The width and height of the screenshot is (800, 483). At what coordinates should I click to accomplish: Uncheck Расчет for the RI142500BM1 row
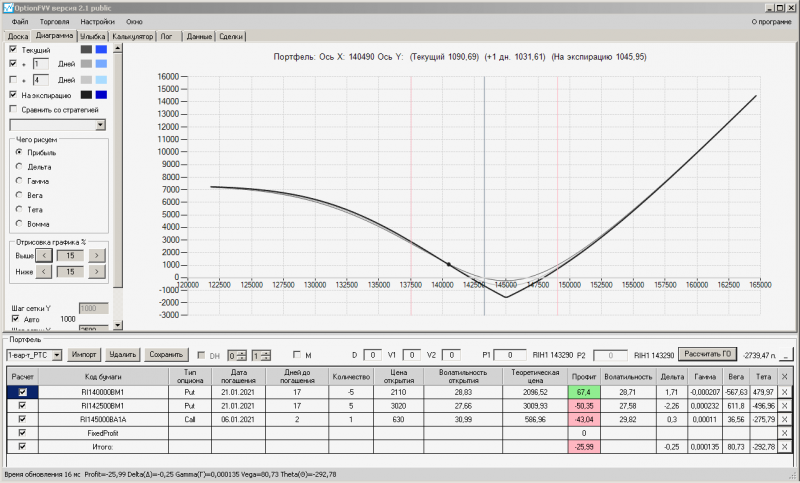22,406
